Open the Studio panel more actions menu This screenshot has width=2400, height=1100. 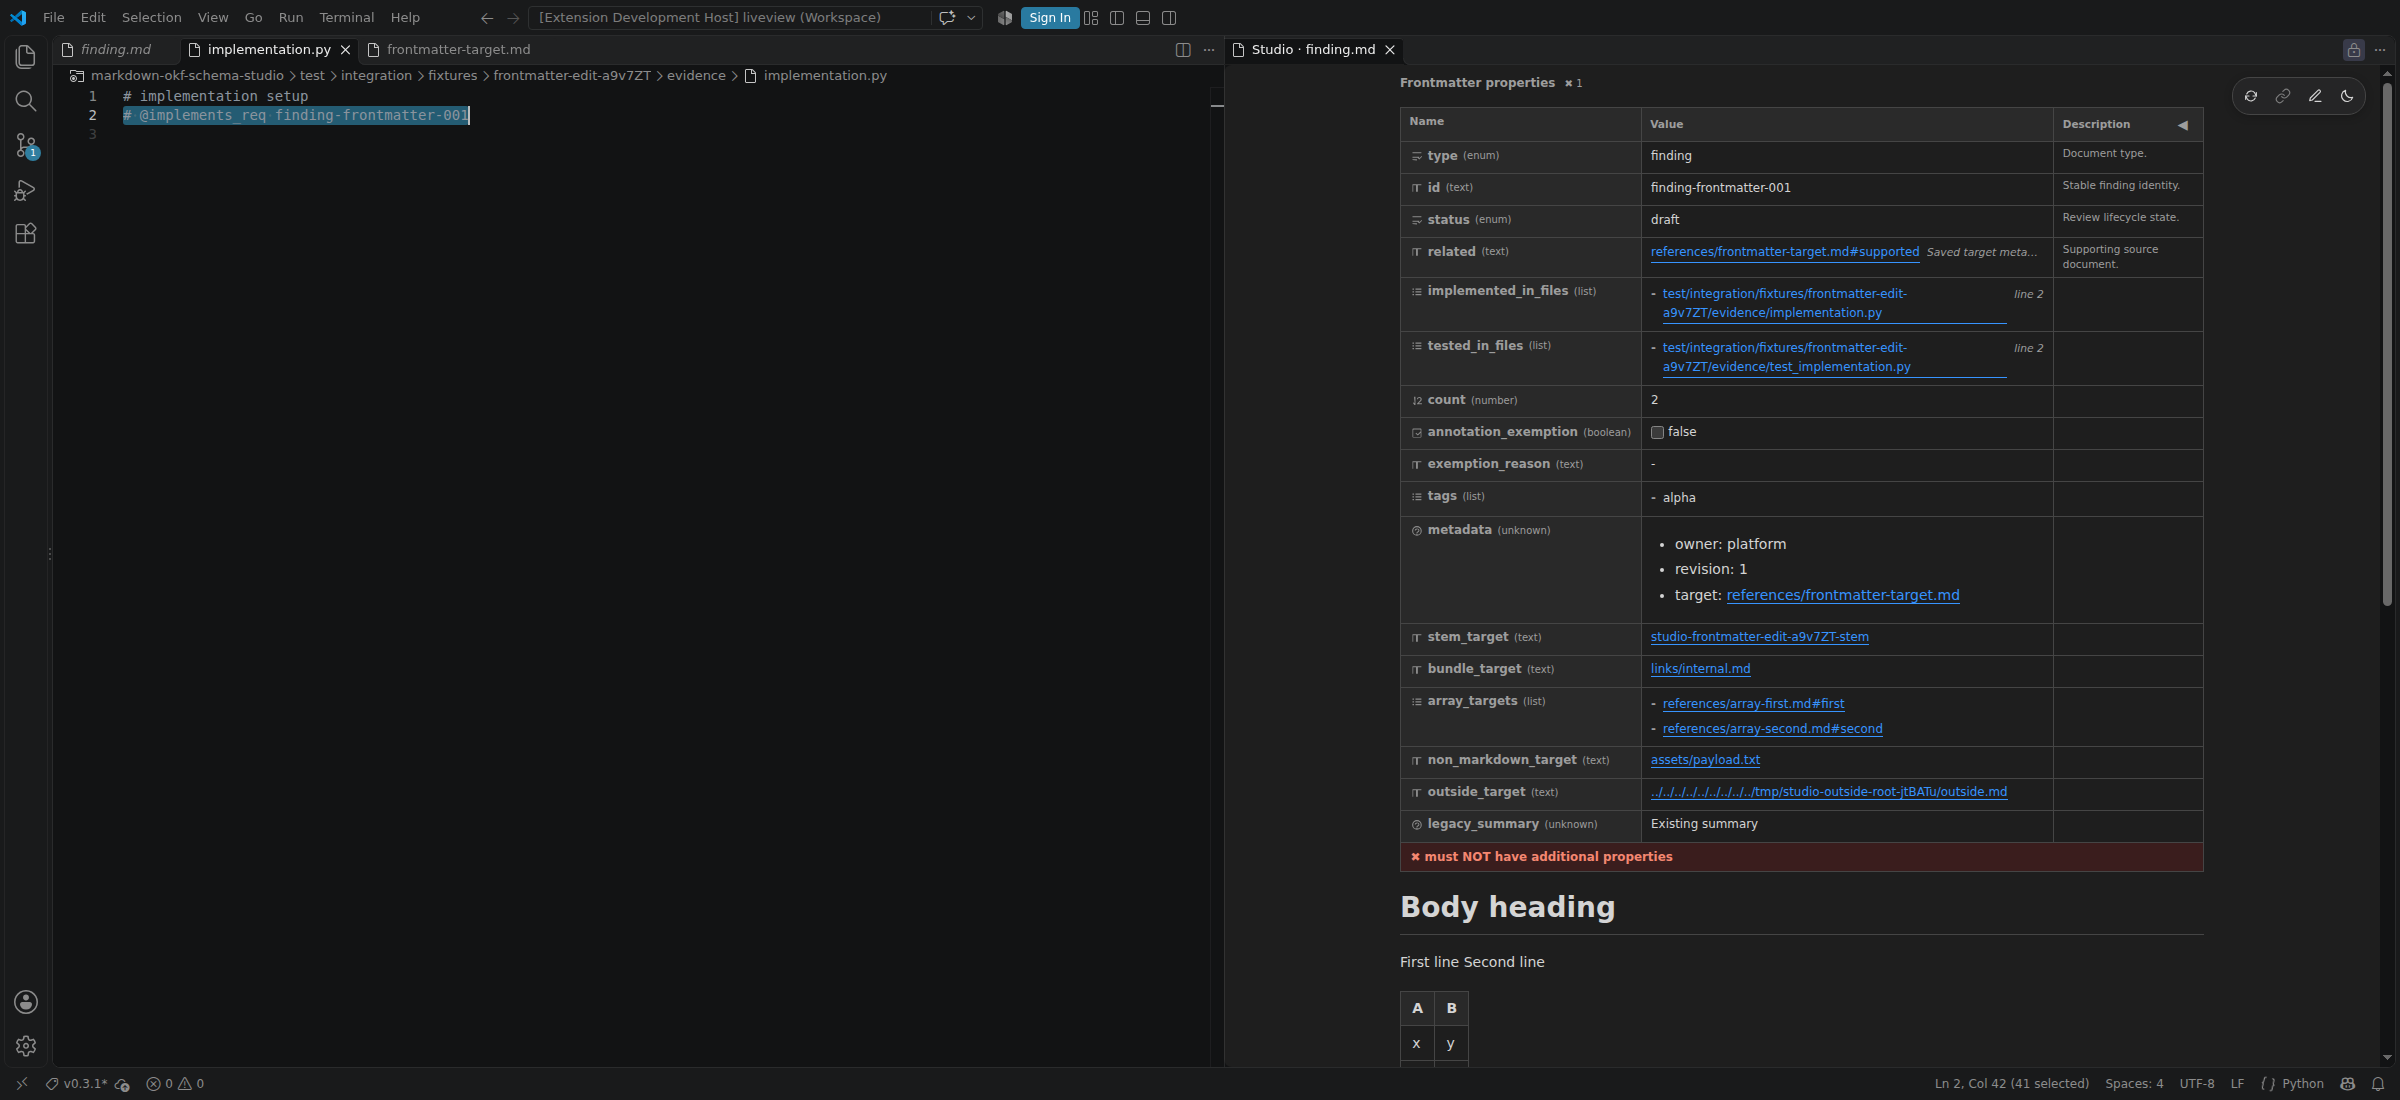coord(2380,50)
